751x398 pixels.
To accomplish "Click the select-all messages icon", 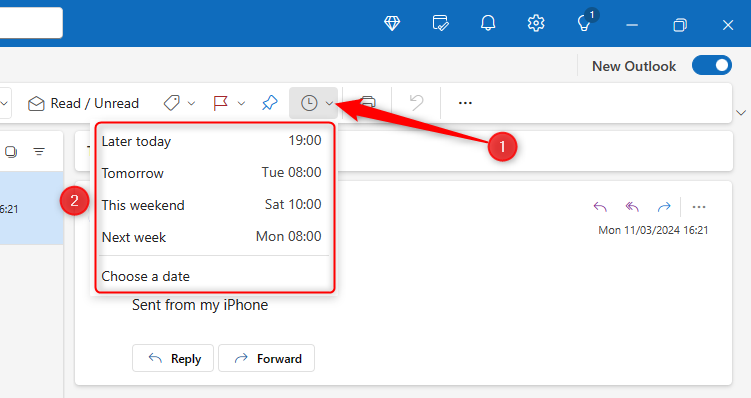I will 11,152.
